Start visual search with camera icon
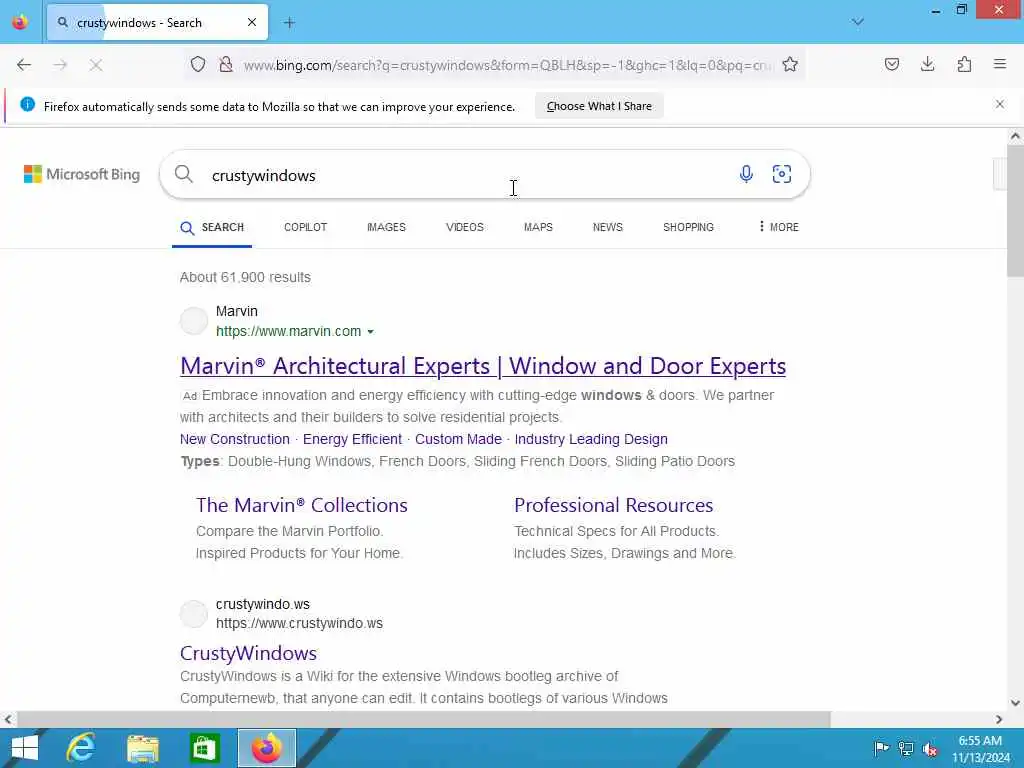This screenshot has height=768, width=1024. point(782,174)
